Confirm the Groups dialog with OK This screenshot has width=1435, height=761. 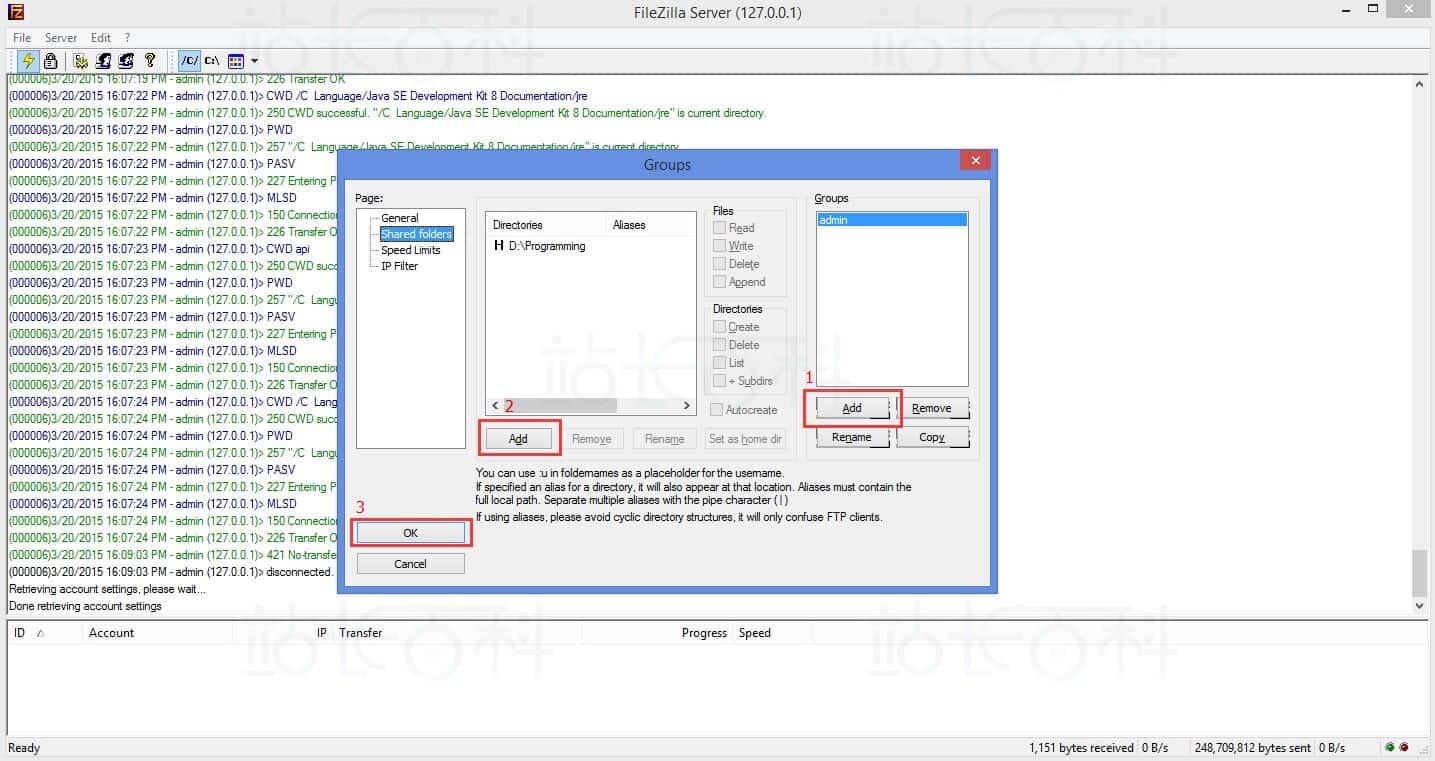click(411, 533)
